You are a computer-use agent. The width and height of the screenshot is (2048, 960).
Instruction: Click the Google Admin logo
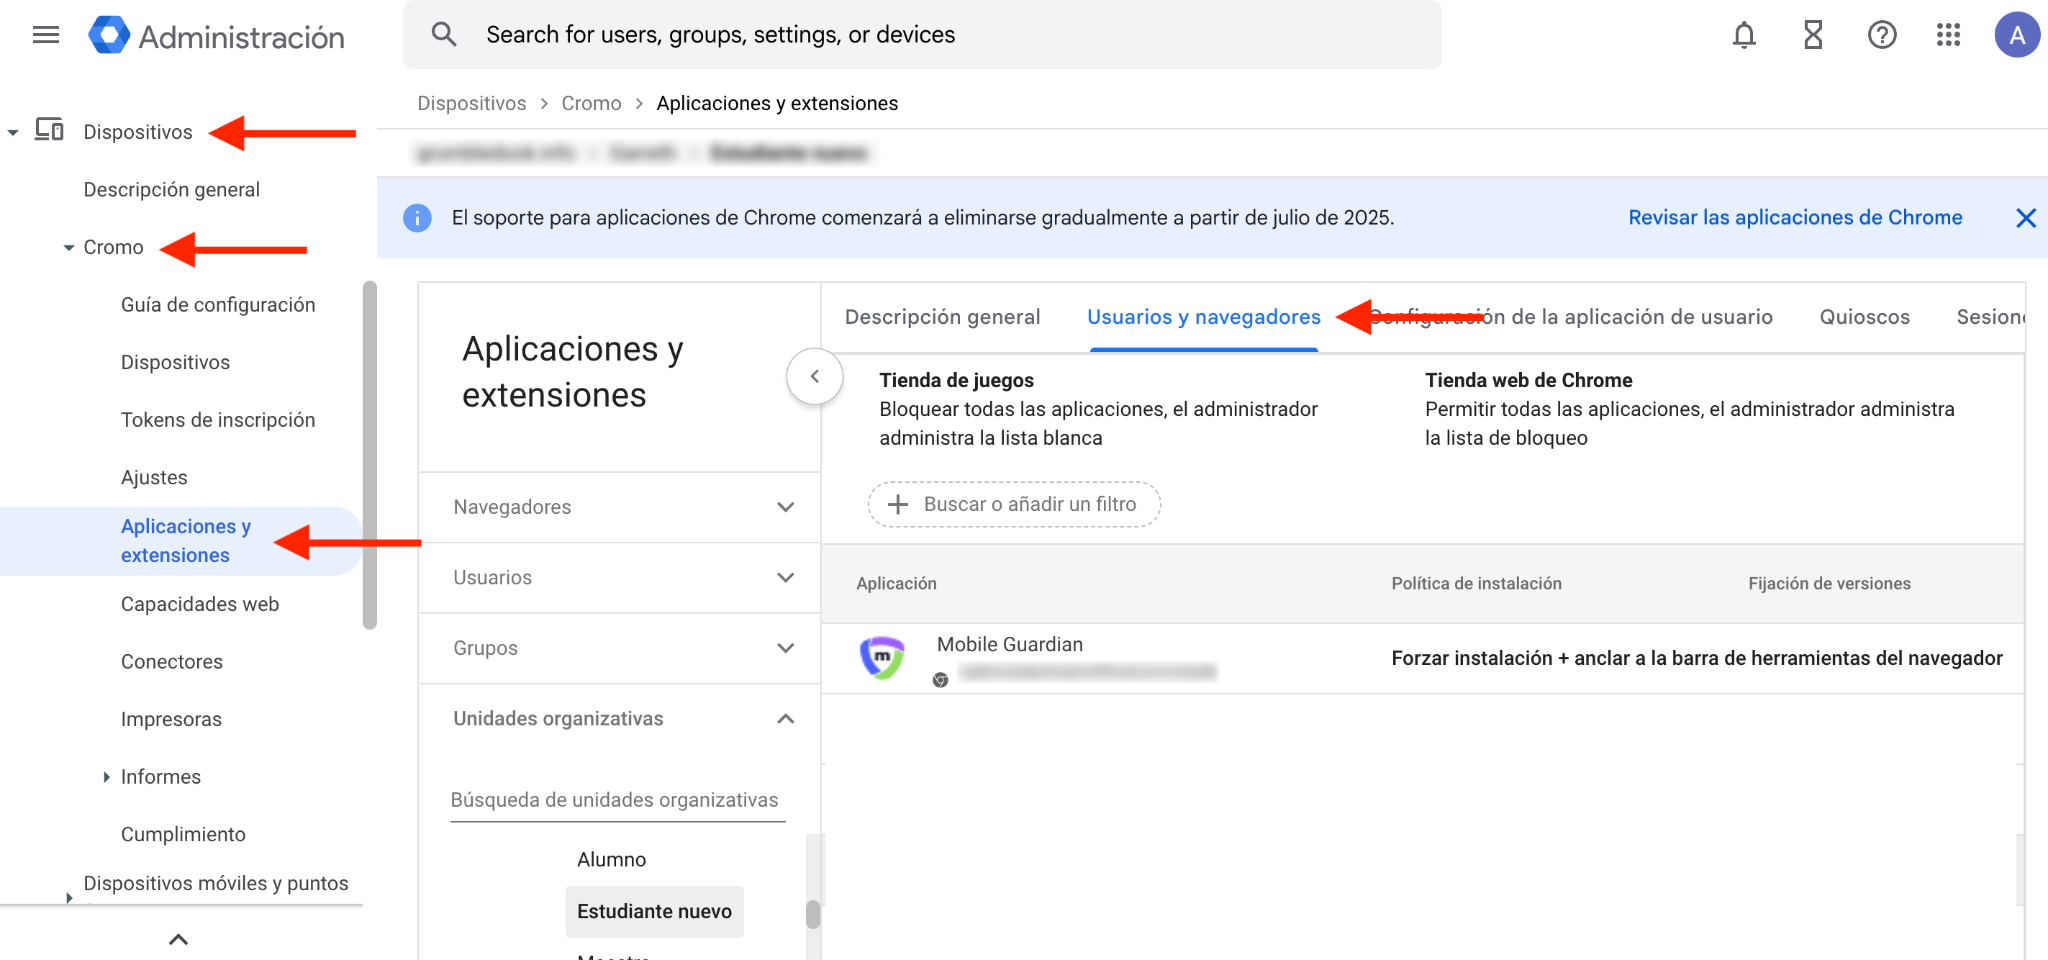click(x=109, y=36)
